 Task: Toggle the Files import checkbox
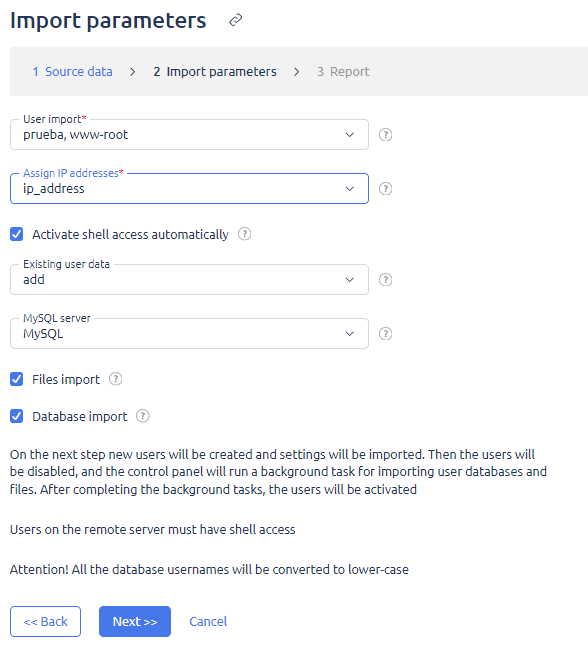pyautogui.click(x=17, y=379)
